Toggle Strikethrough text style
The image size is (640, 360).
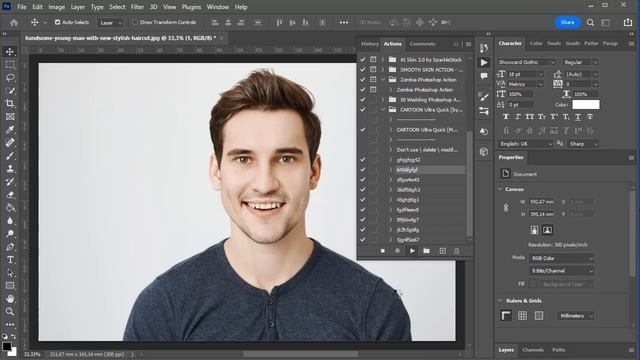coord(590,117)
